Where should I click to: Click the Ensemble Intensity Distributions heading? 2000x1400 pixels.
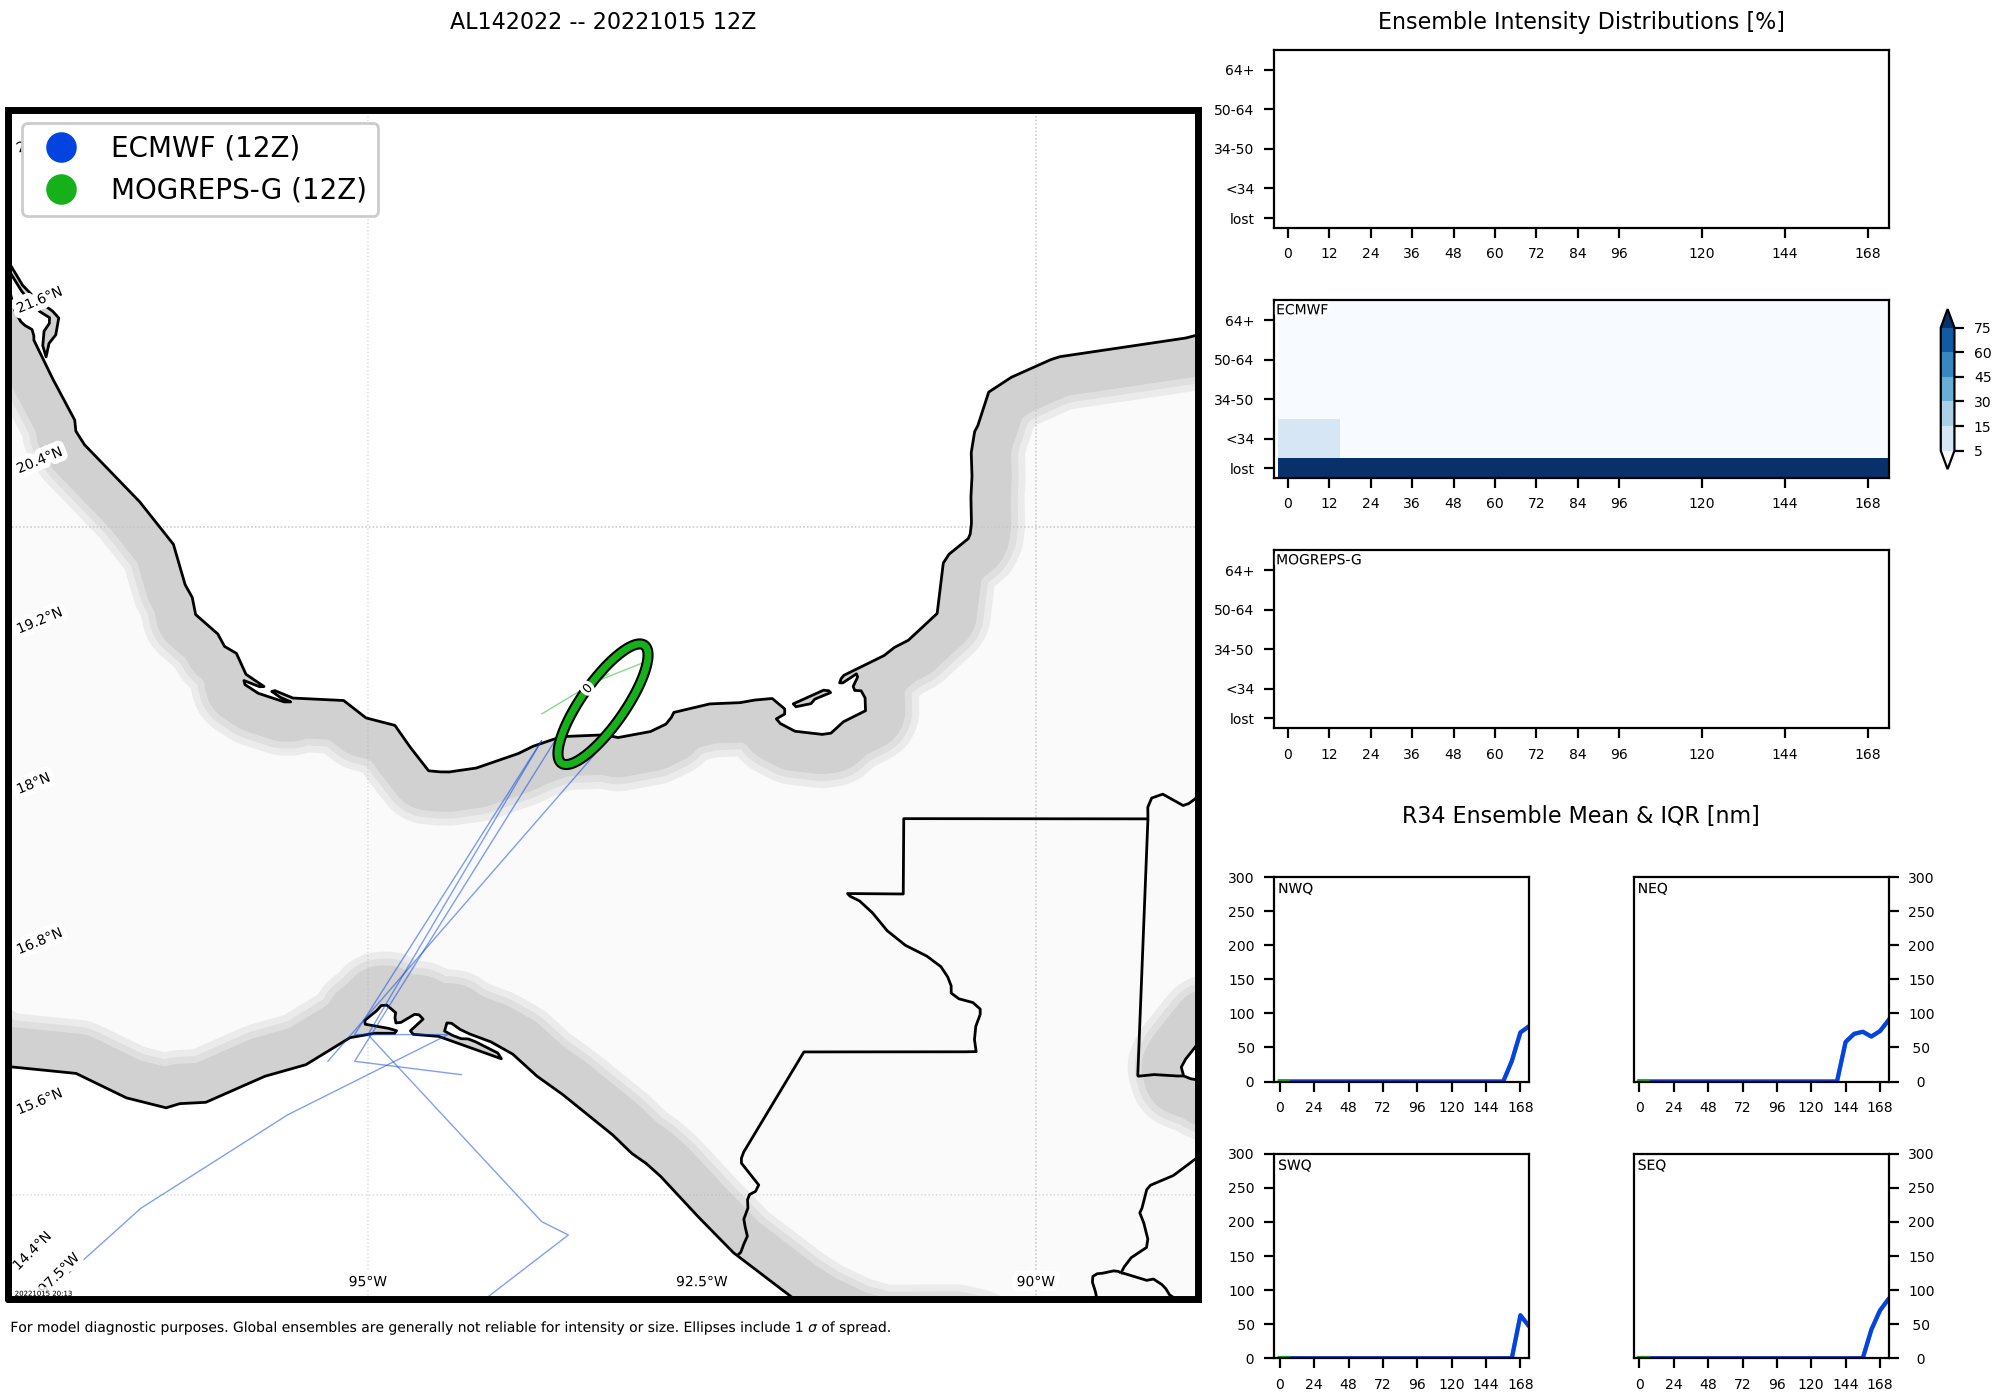tap(1580, 22)
